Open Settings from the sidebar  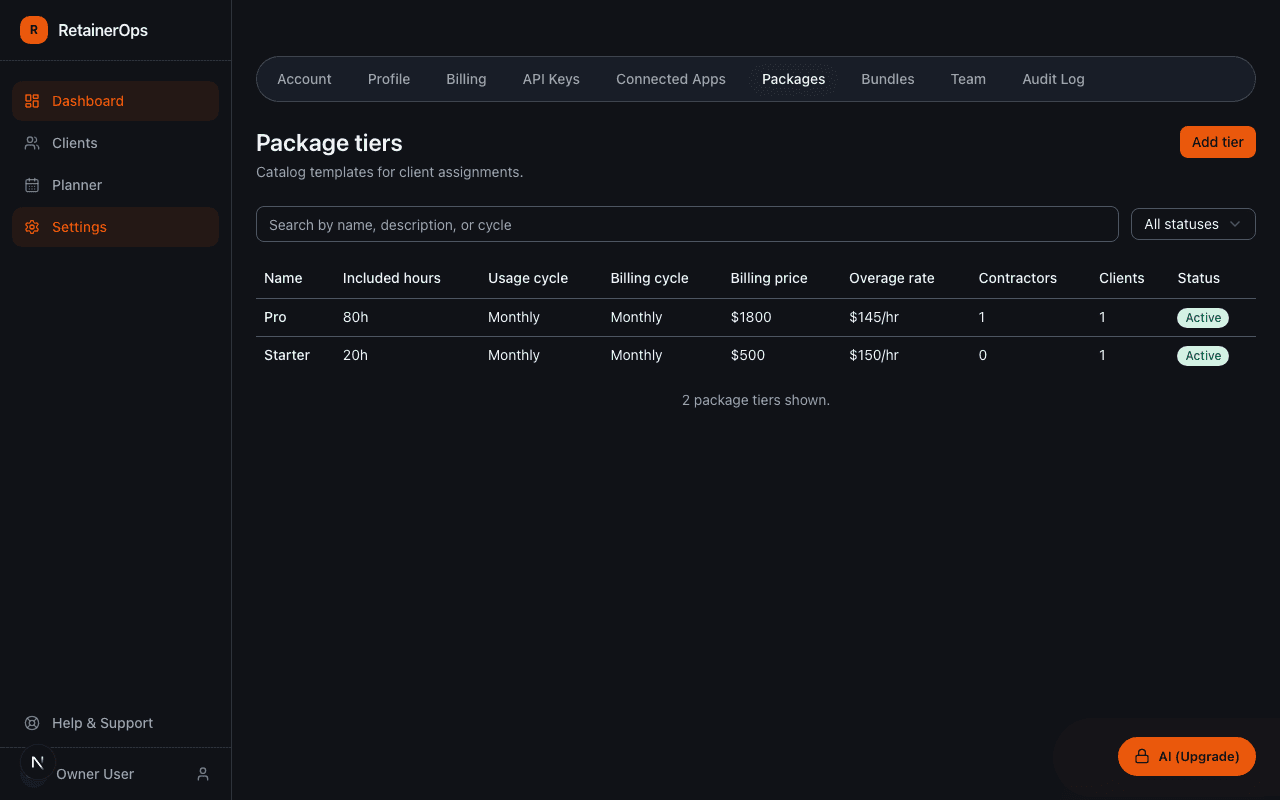[115, 227]
